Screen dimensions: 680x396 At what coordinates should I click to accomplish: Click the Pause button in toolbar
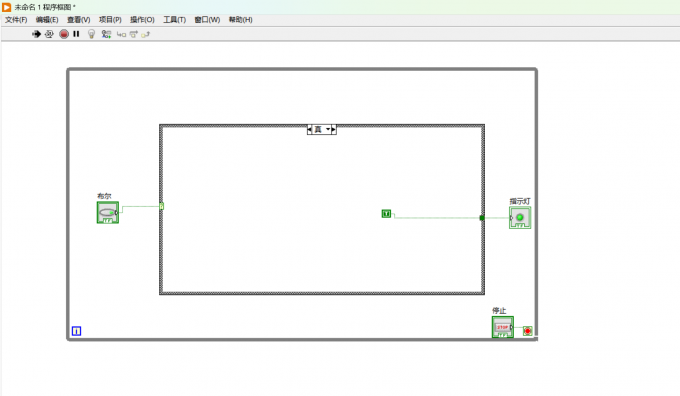coord(76,34)
